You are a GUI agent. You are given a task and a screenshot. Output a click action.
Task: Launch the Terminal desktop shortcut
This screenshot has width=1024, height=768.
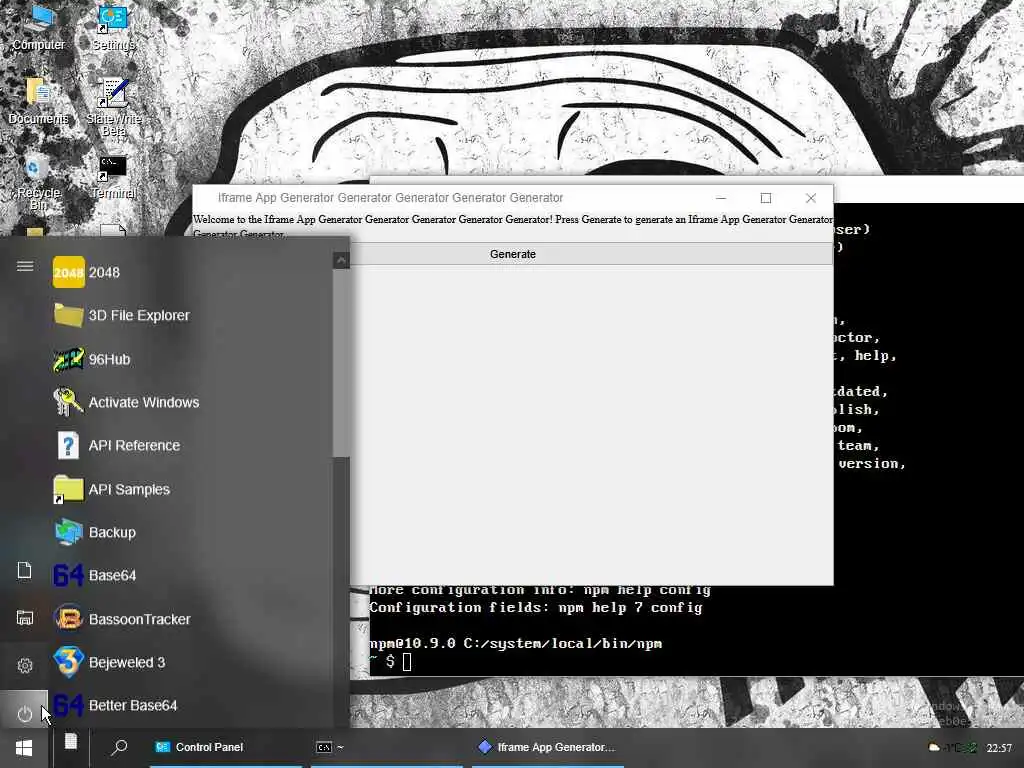click(113, 177)
